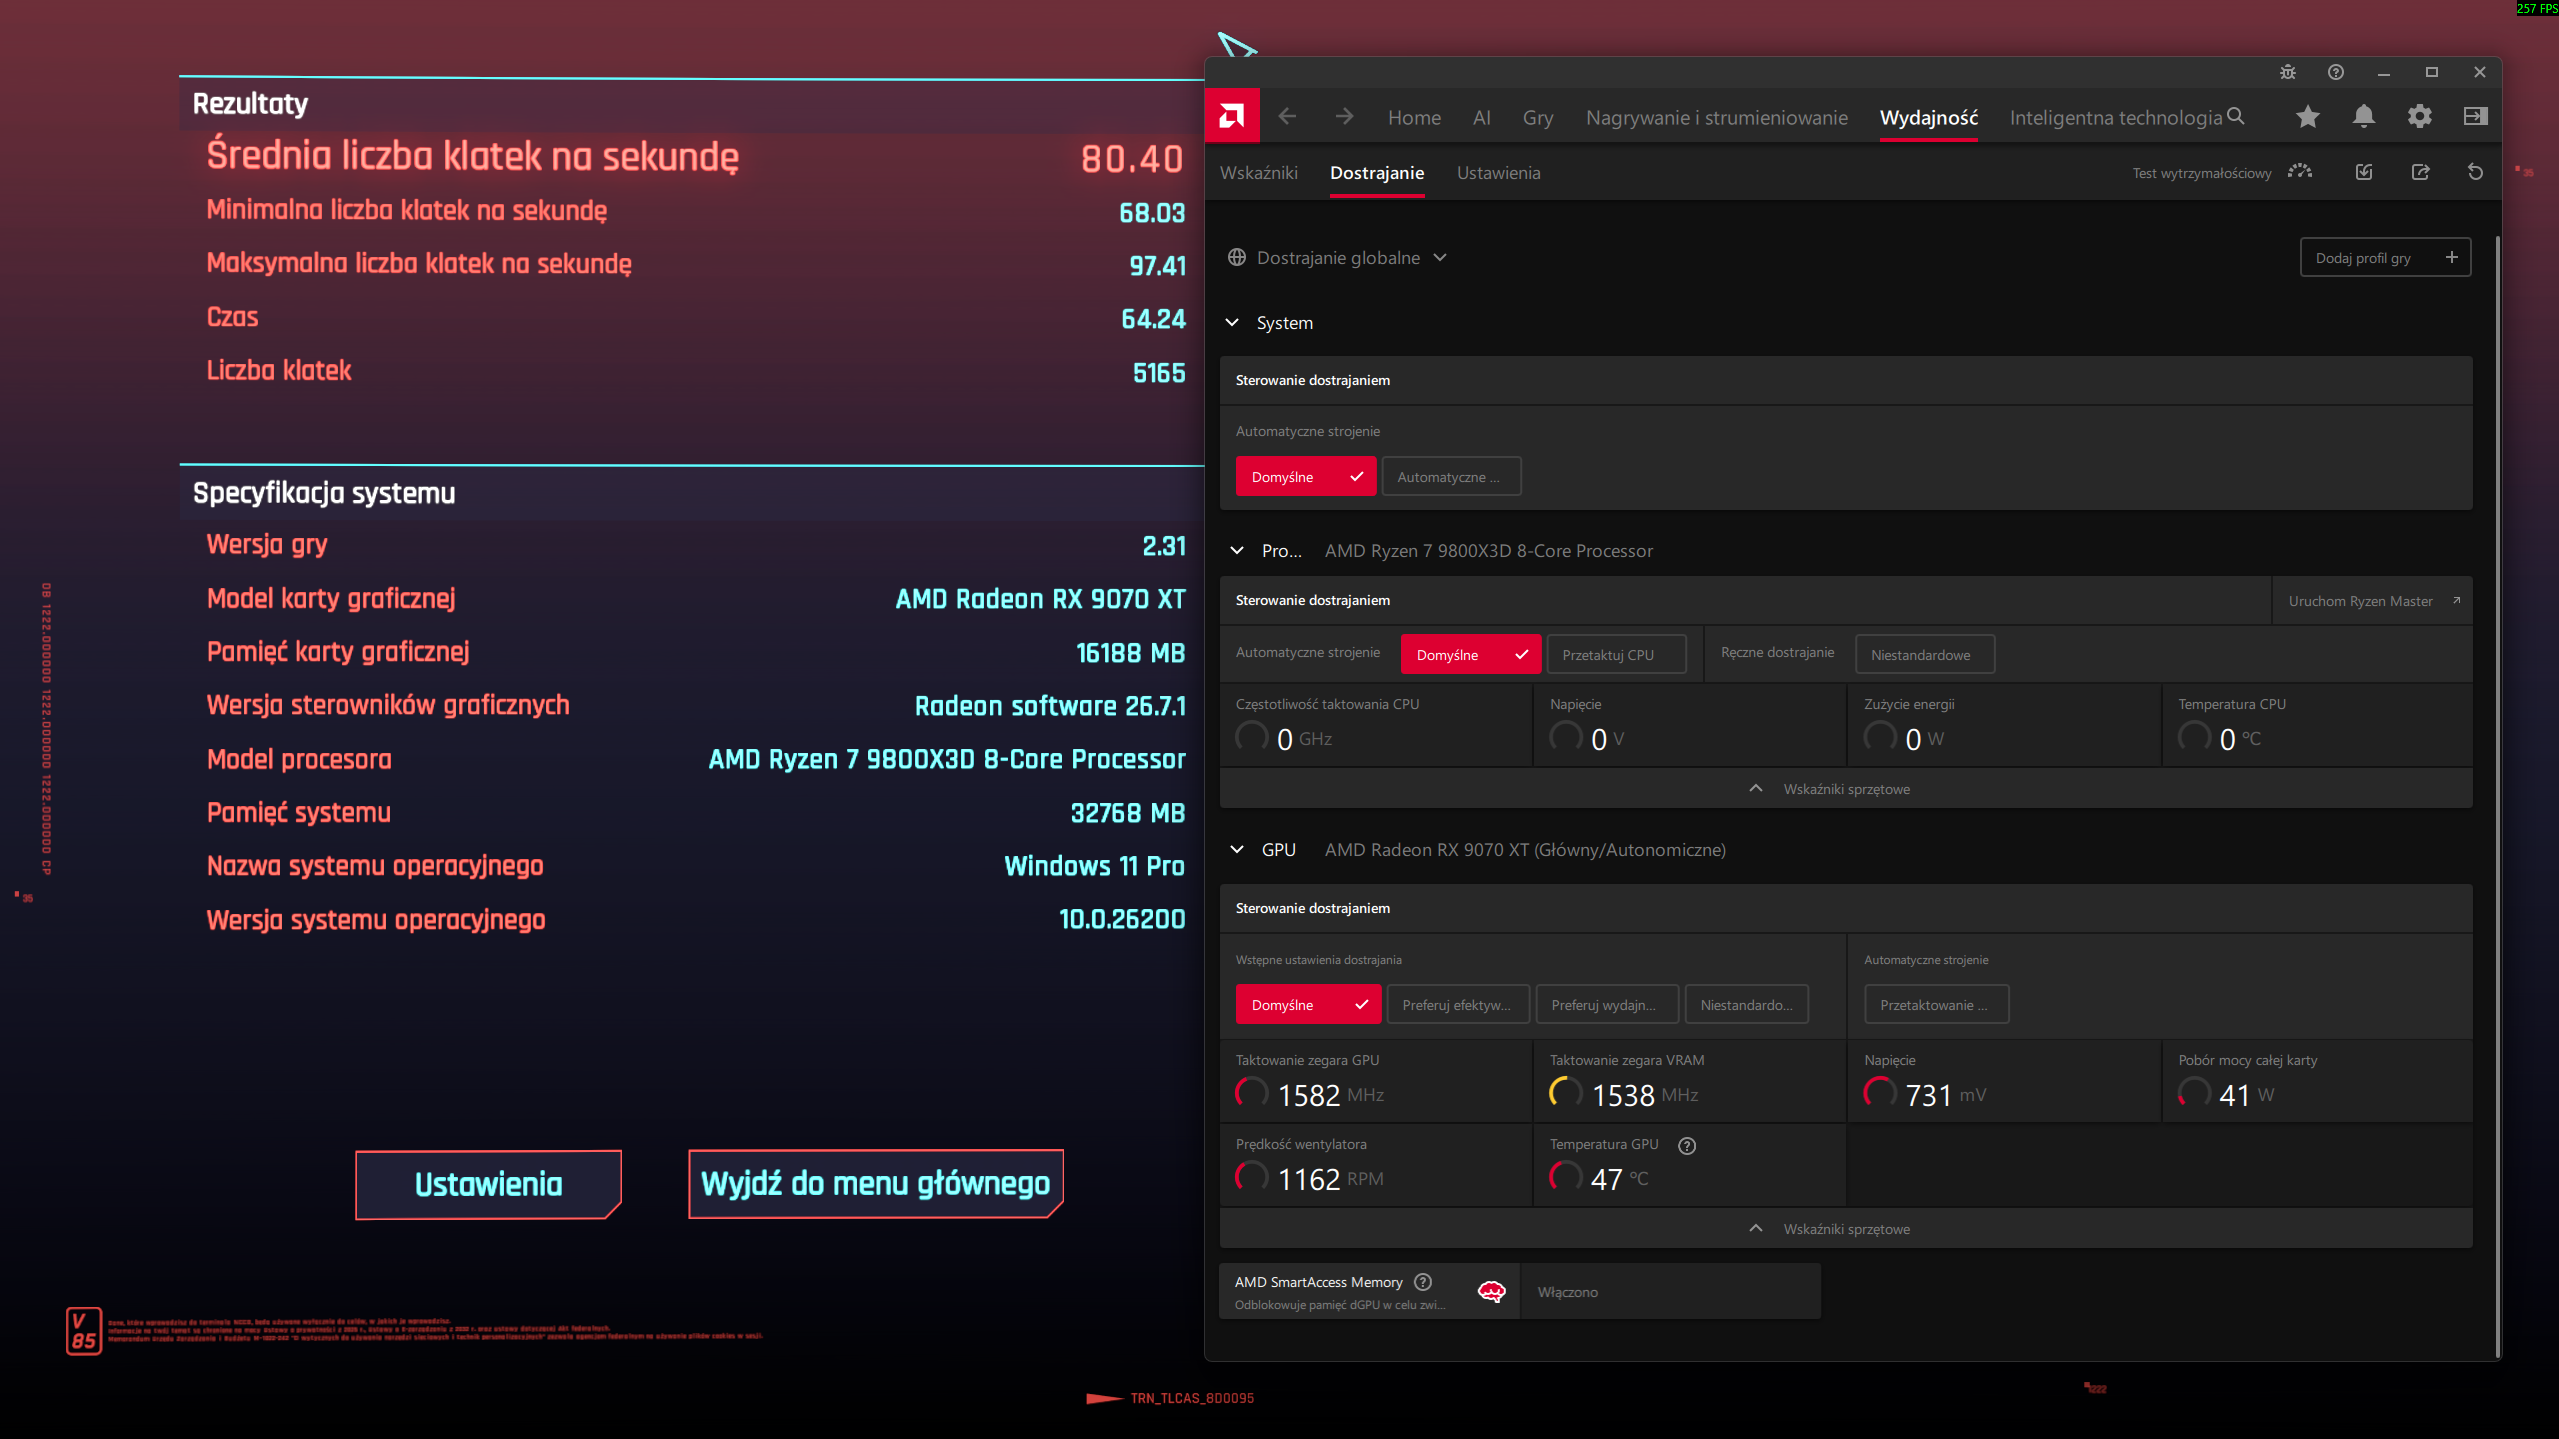Select the Wydajność tab
Screen dimensions: 2559x1439
[x=1929, y=117]
